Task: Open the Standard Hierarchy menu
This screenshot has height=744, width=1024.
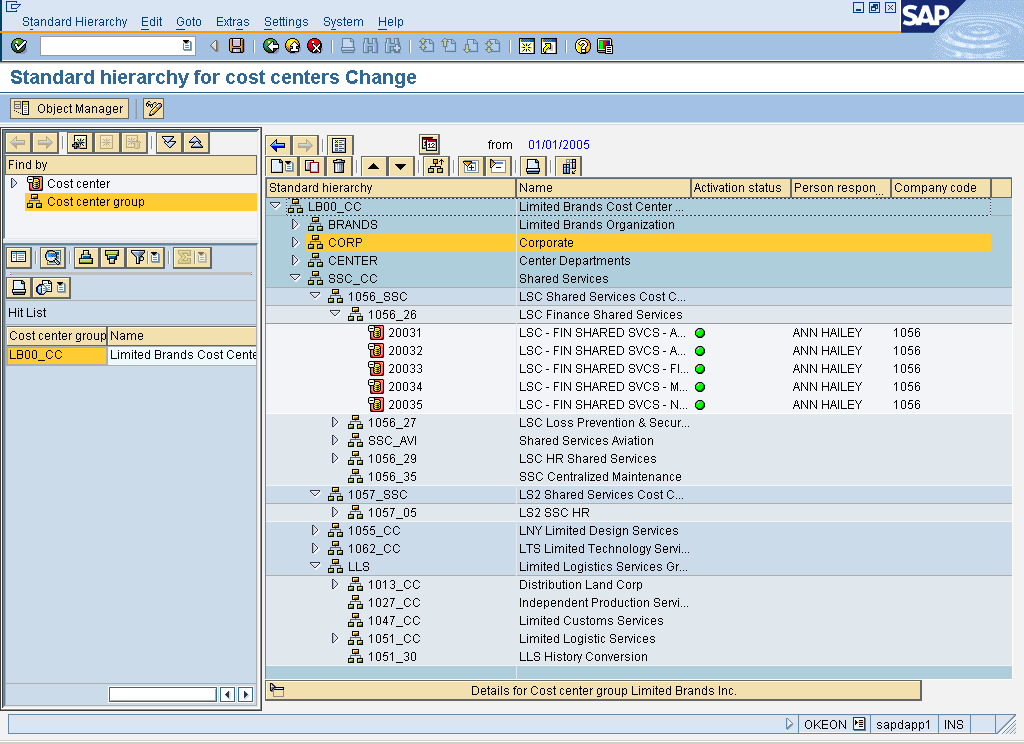Action: (74, 22)
